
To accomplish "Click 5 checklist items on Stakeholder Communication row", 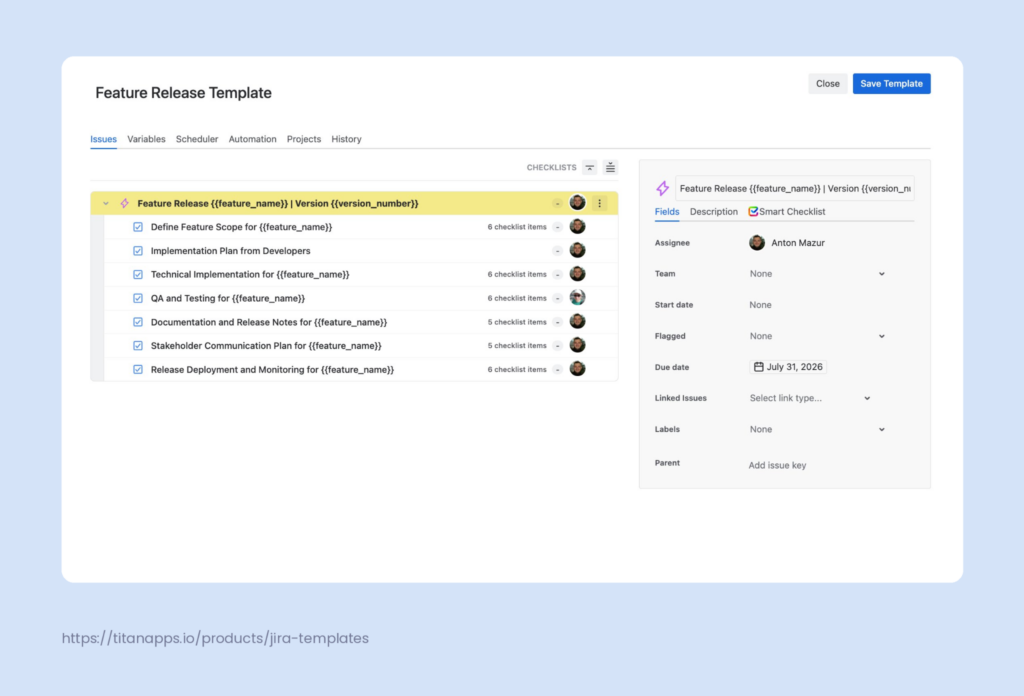I will (x=517, y=346).
